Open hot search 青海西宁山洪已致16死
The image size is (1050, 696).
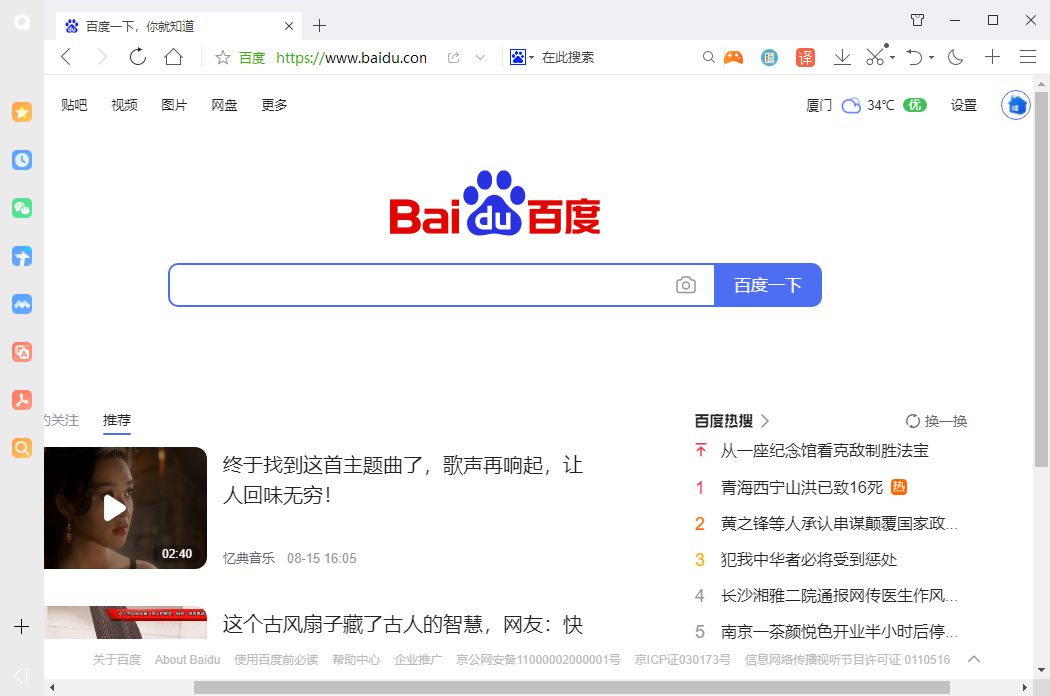(x=802, y=487)
